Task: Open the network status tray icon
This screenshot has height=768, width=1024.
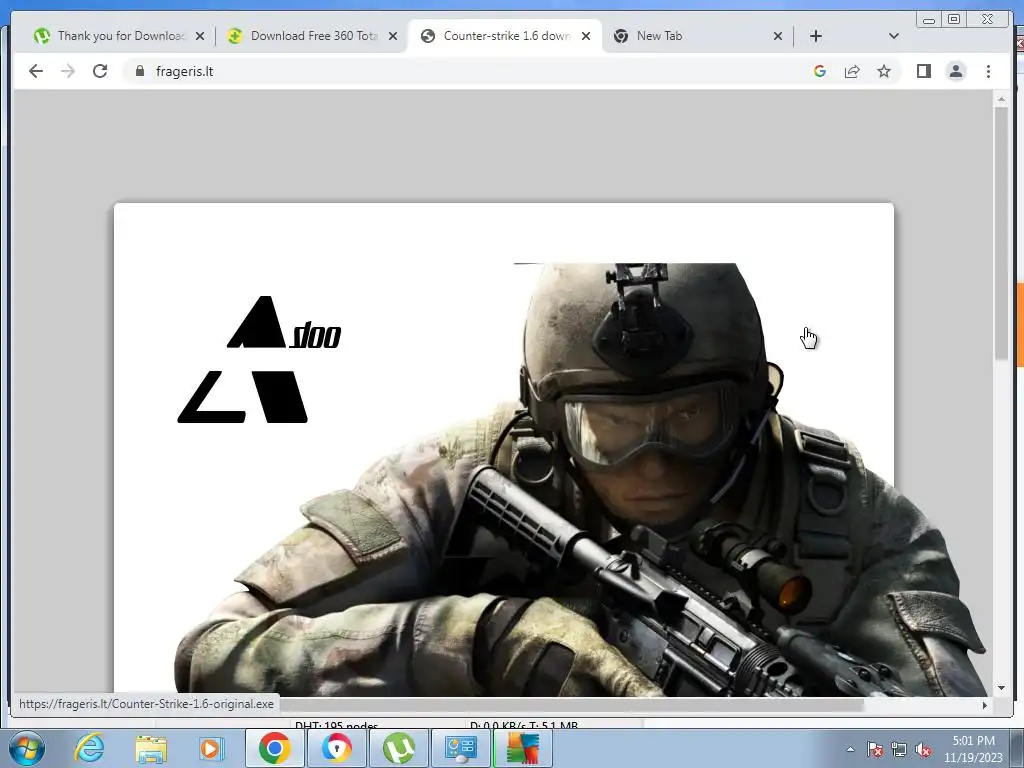Action: click(x=899, y=750)
